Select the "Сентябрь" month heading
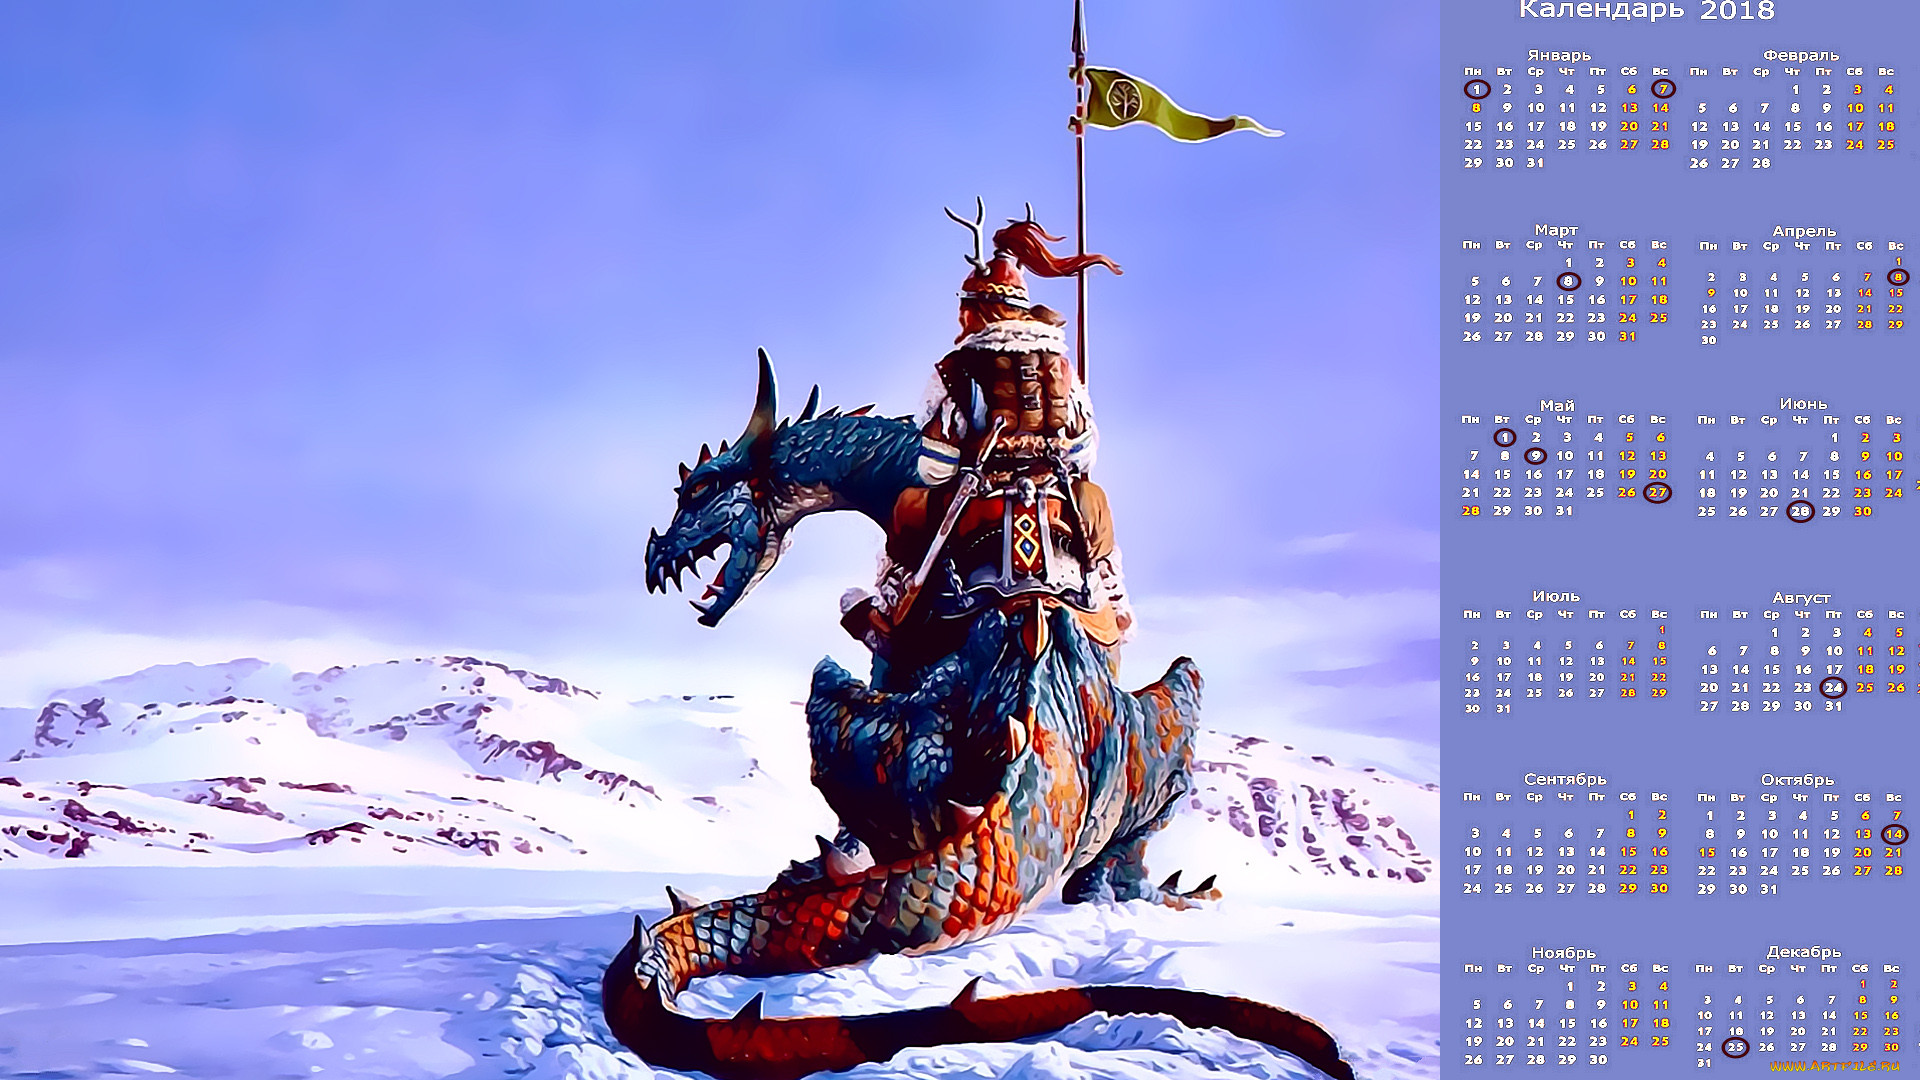This screenshot has height=1080, width=1920. (x=1565, y=779)
